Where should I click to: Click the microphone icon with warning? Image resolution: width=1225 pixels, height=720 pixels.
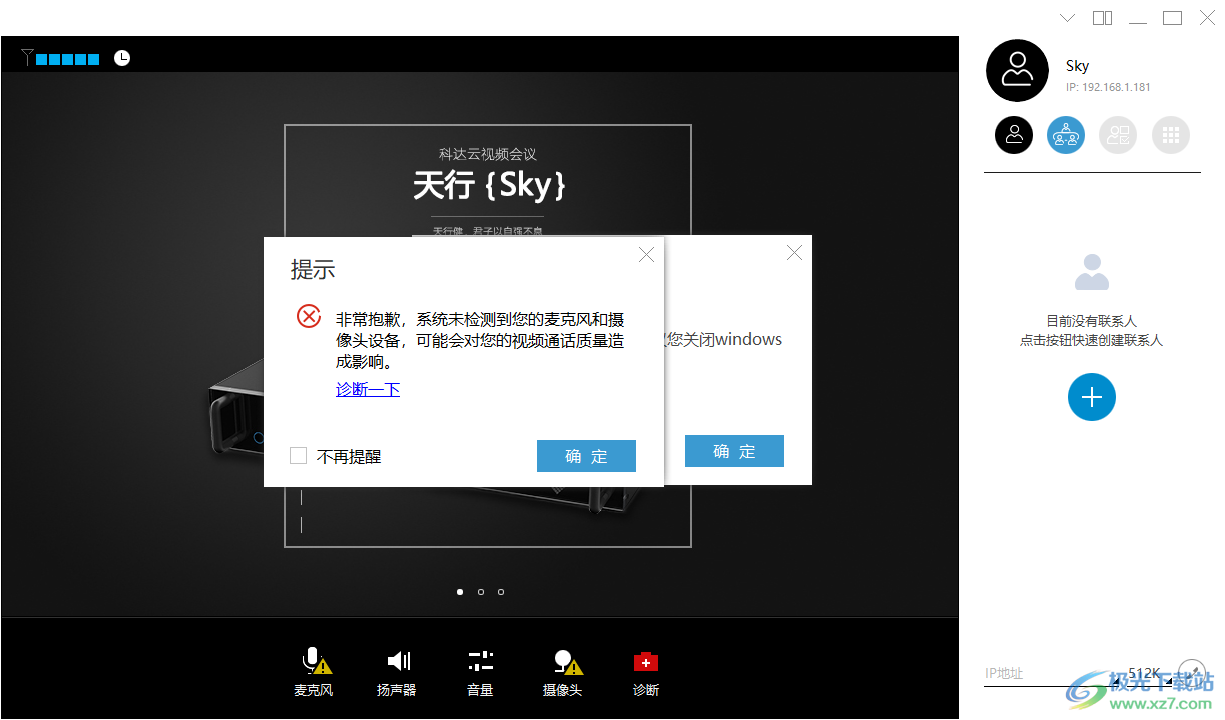pyautogui.click(x=316, y=661)
